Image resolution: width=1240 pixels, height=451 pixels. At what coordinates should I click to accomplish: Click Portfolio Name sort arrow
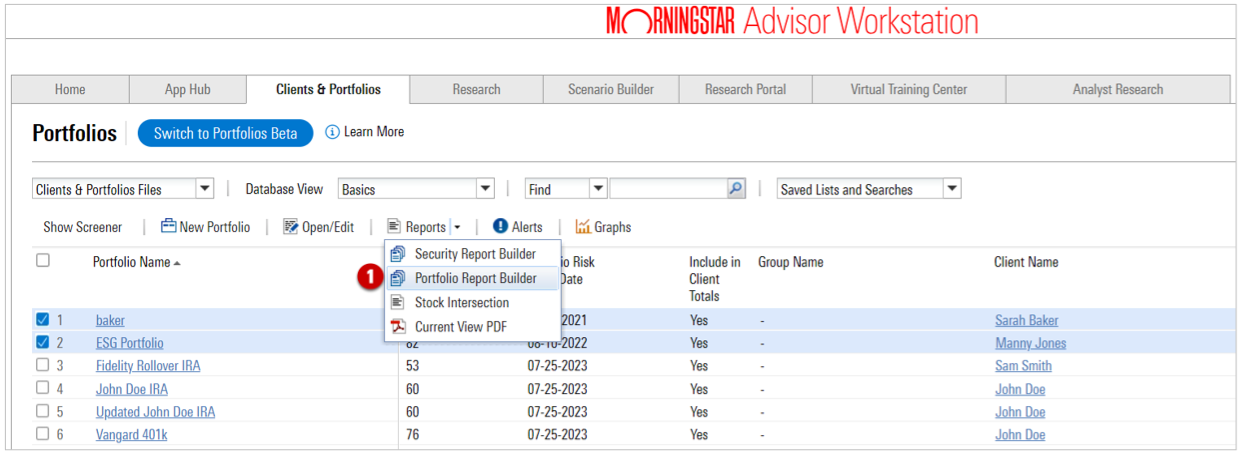[177, 263]
